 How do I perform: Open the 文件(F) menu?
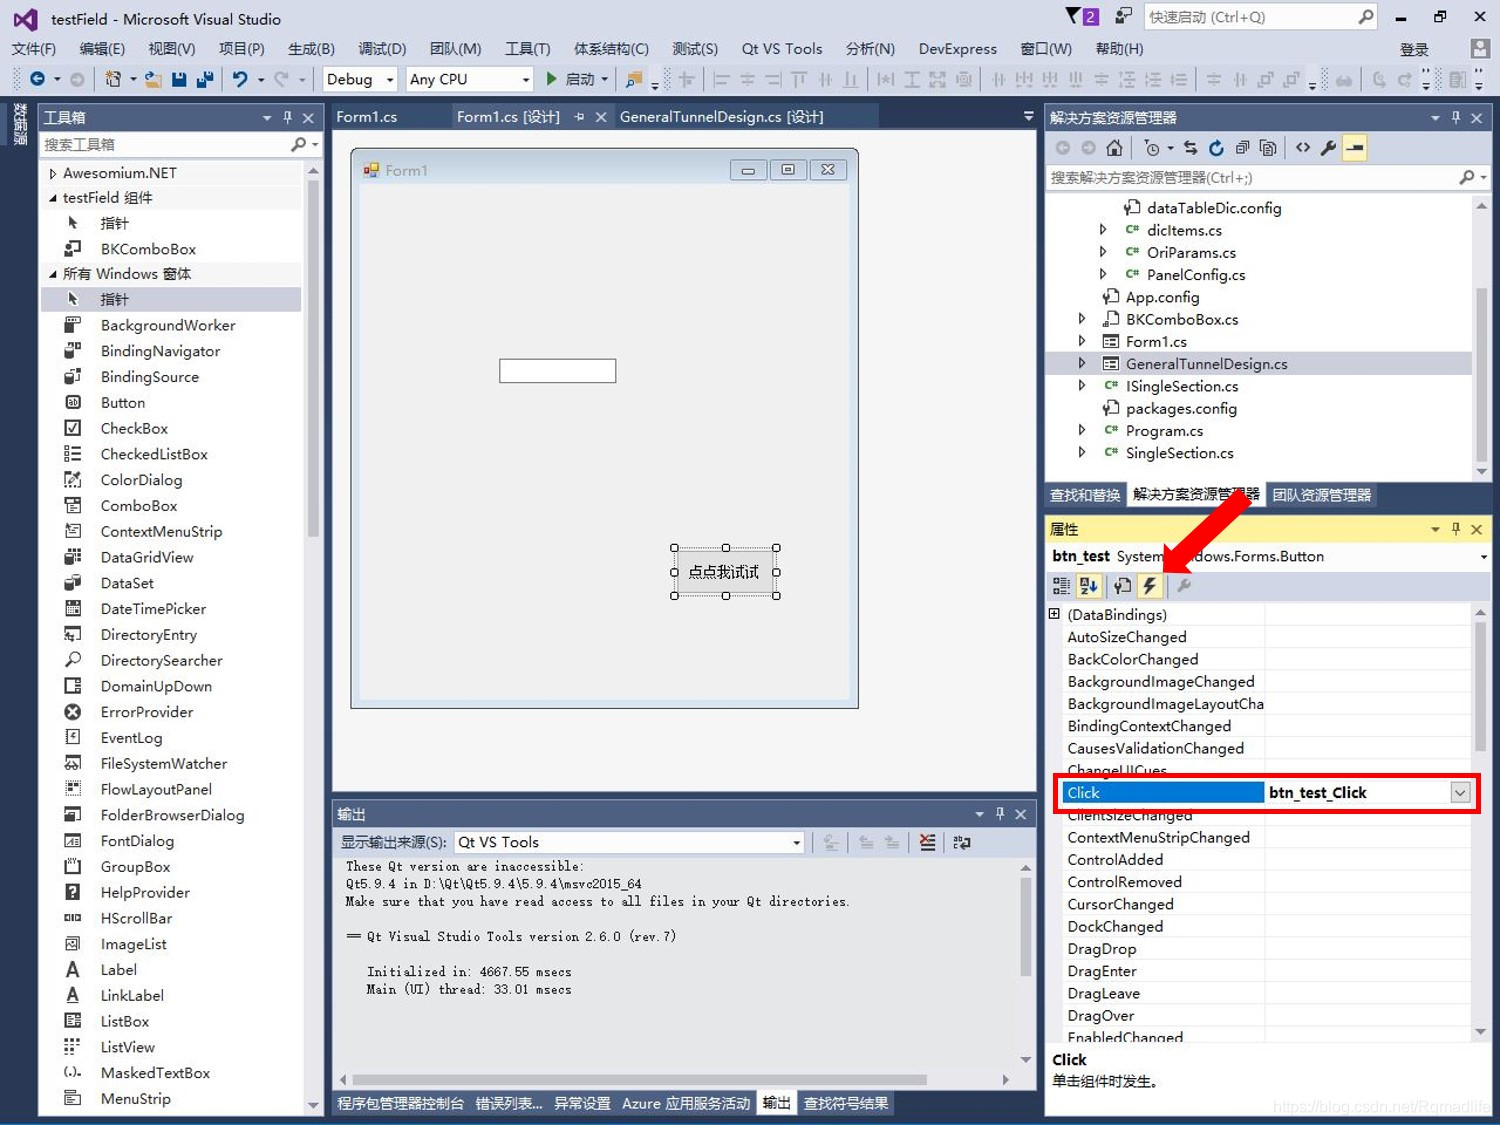34,49
